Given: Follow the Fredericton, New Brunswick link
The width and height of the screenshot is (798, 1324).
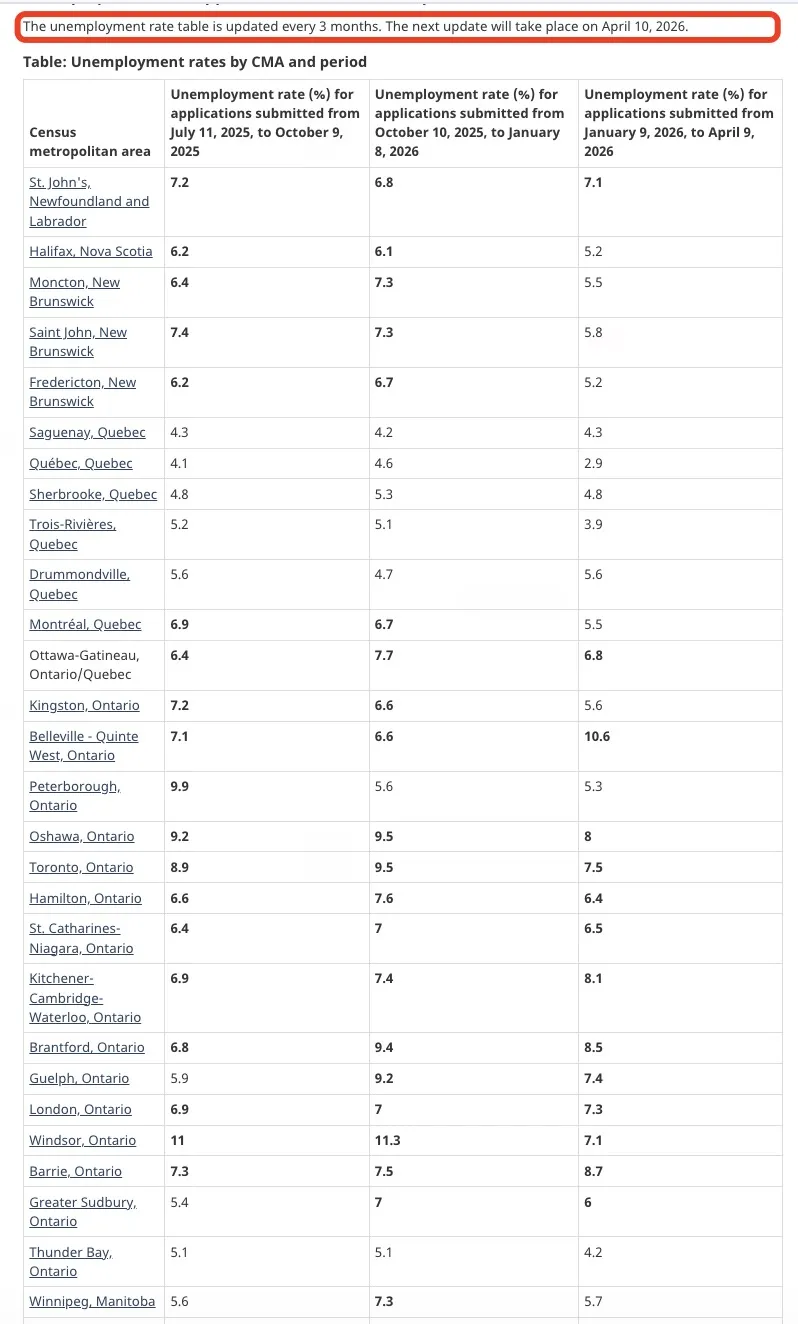Looking at the screenshot, I should point(83,391).
